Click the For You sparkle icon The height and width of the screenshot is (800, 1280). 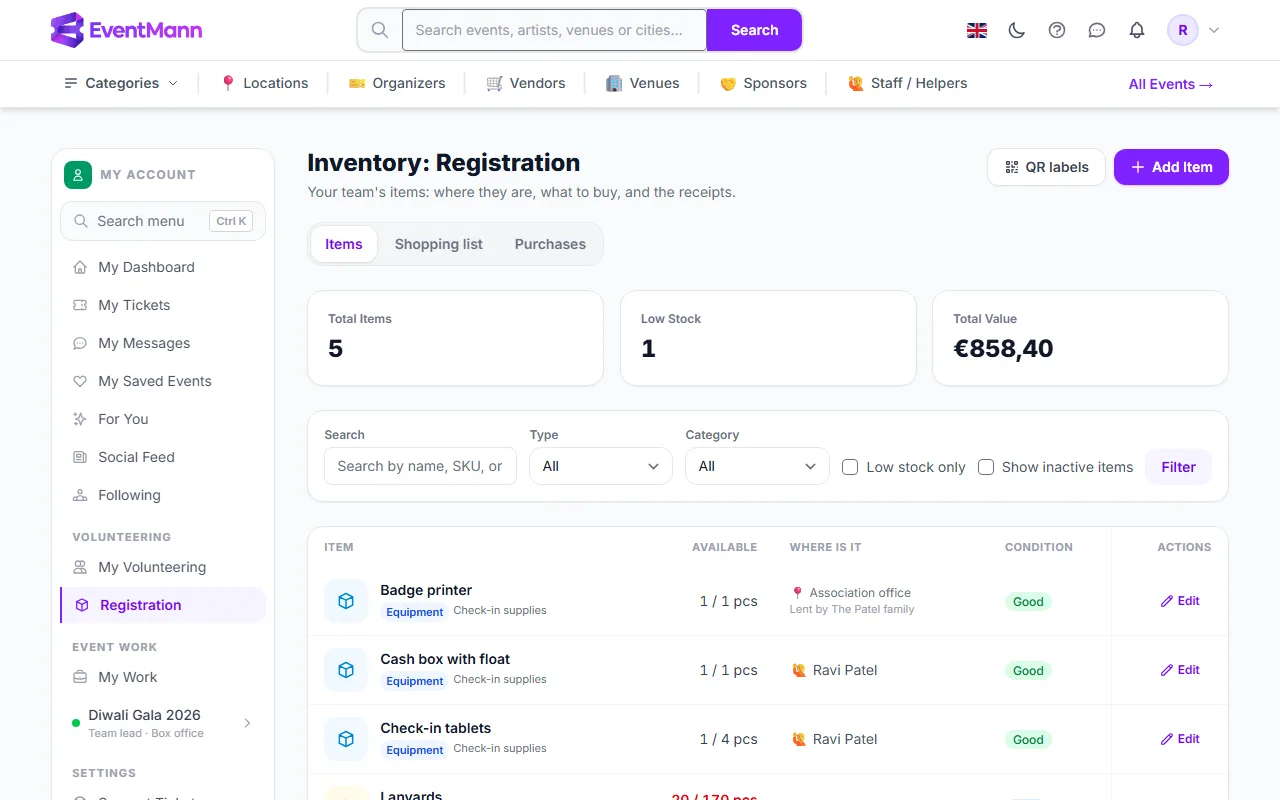(80, 419)
